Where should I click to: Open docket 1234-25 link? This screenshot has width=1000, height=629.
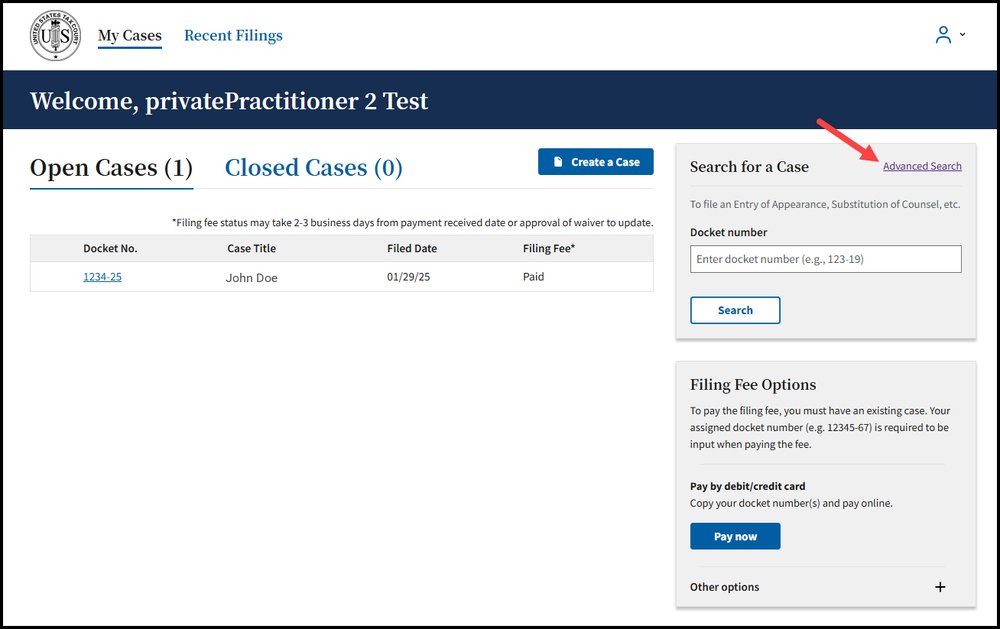[102, 277]
